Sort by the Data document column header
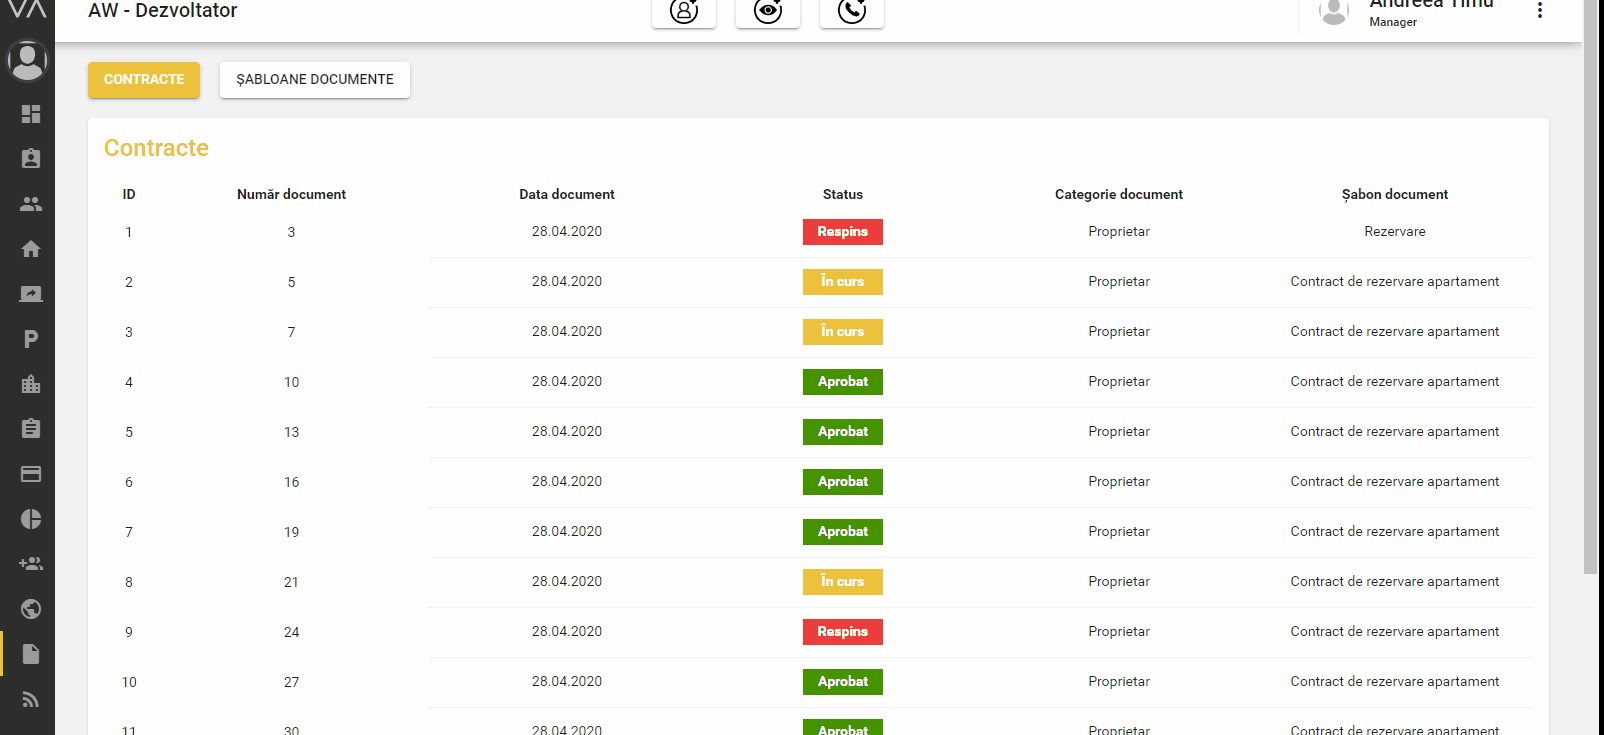Viewport: 1604px width, 735px height. pyautogui.click(x=566, y=195)
